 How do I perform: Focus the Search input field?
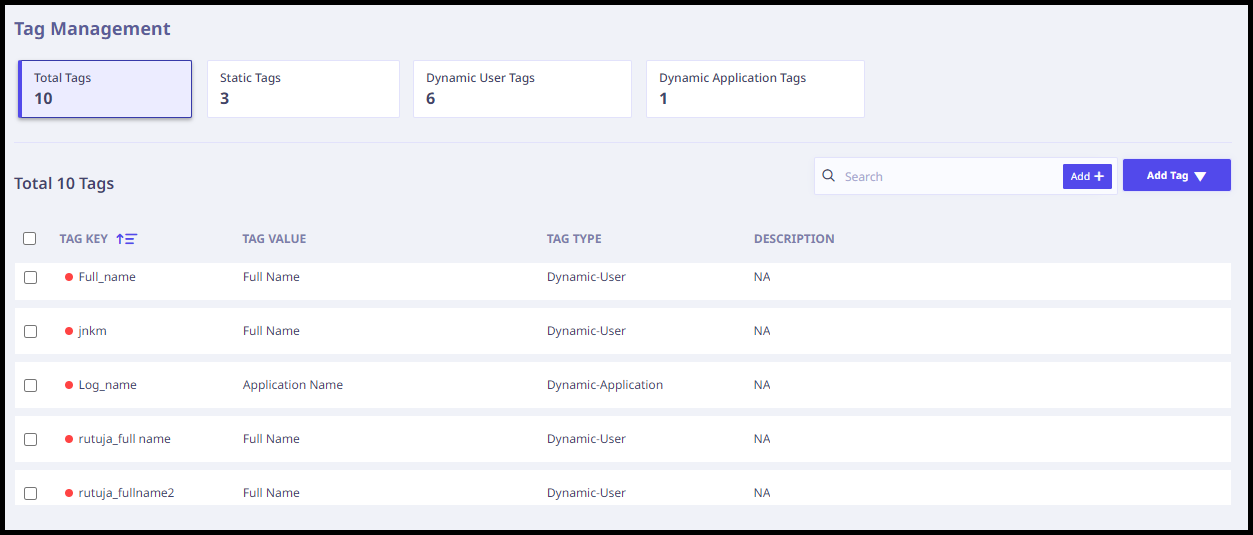click(x=945, y=177)
